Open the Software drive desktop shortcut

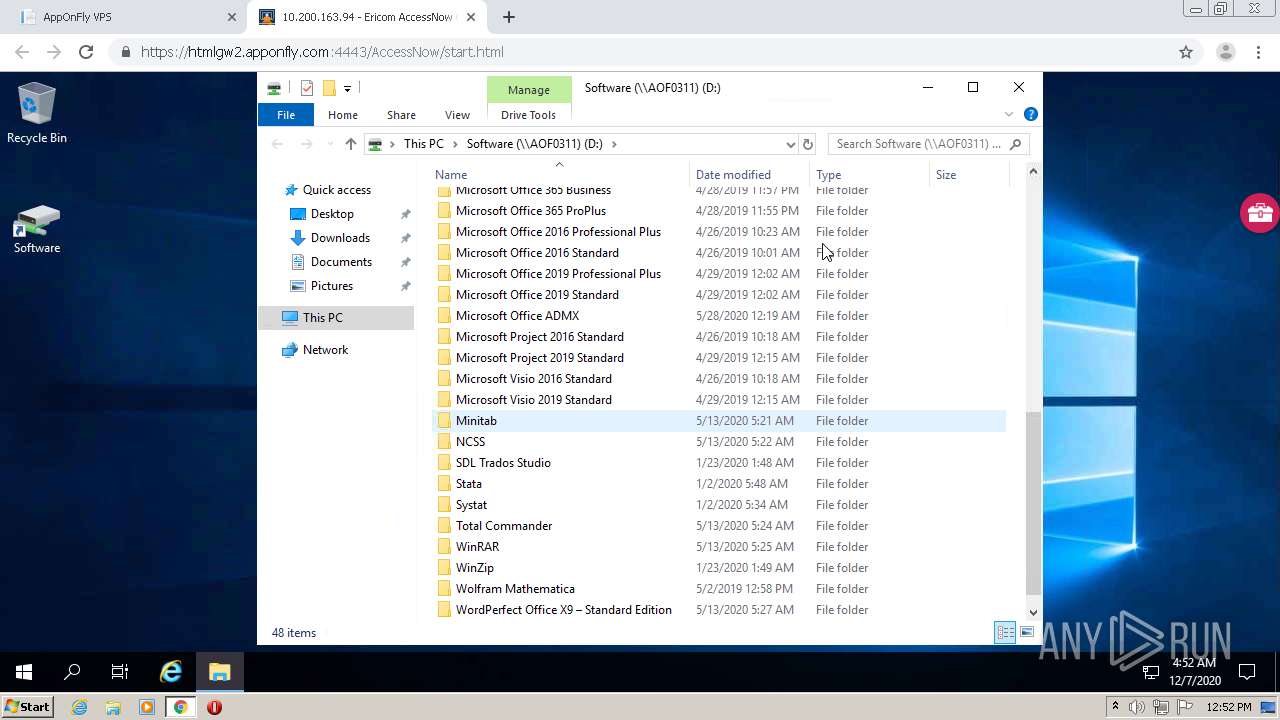37,229
